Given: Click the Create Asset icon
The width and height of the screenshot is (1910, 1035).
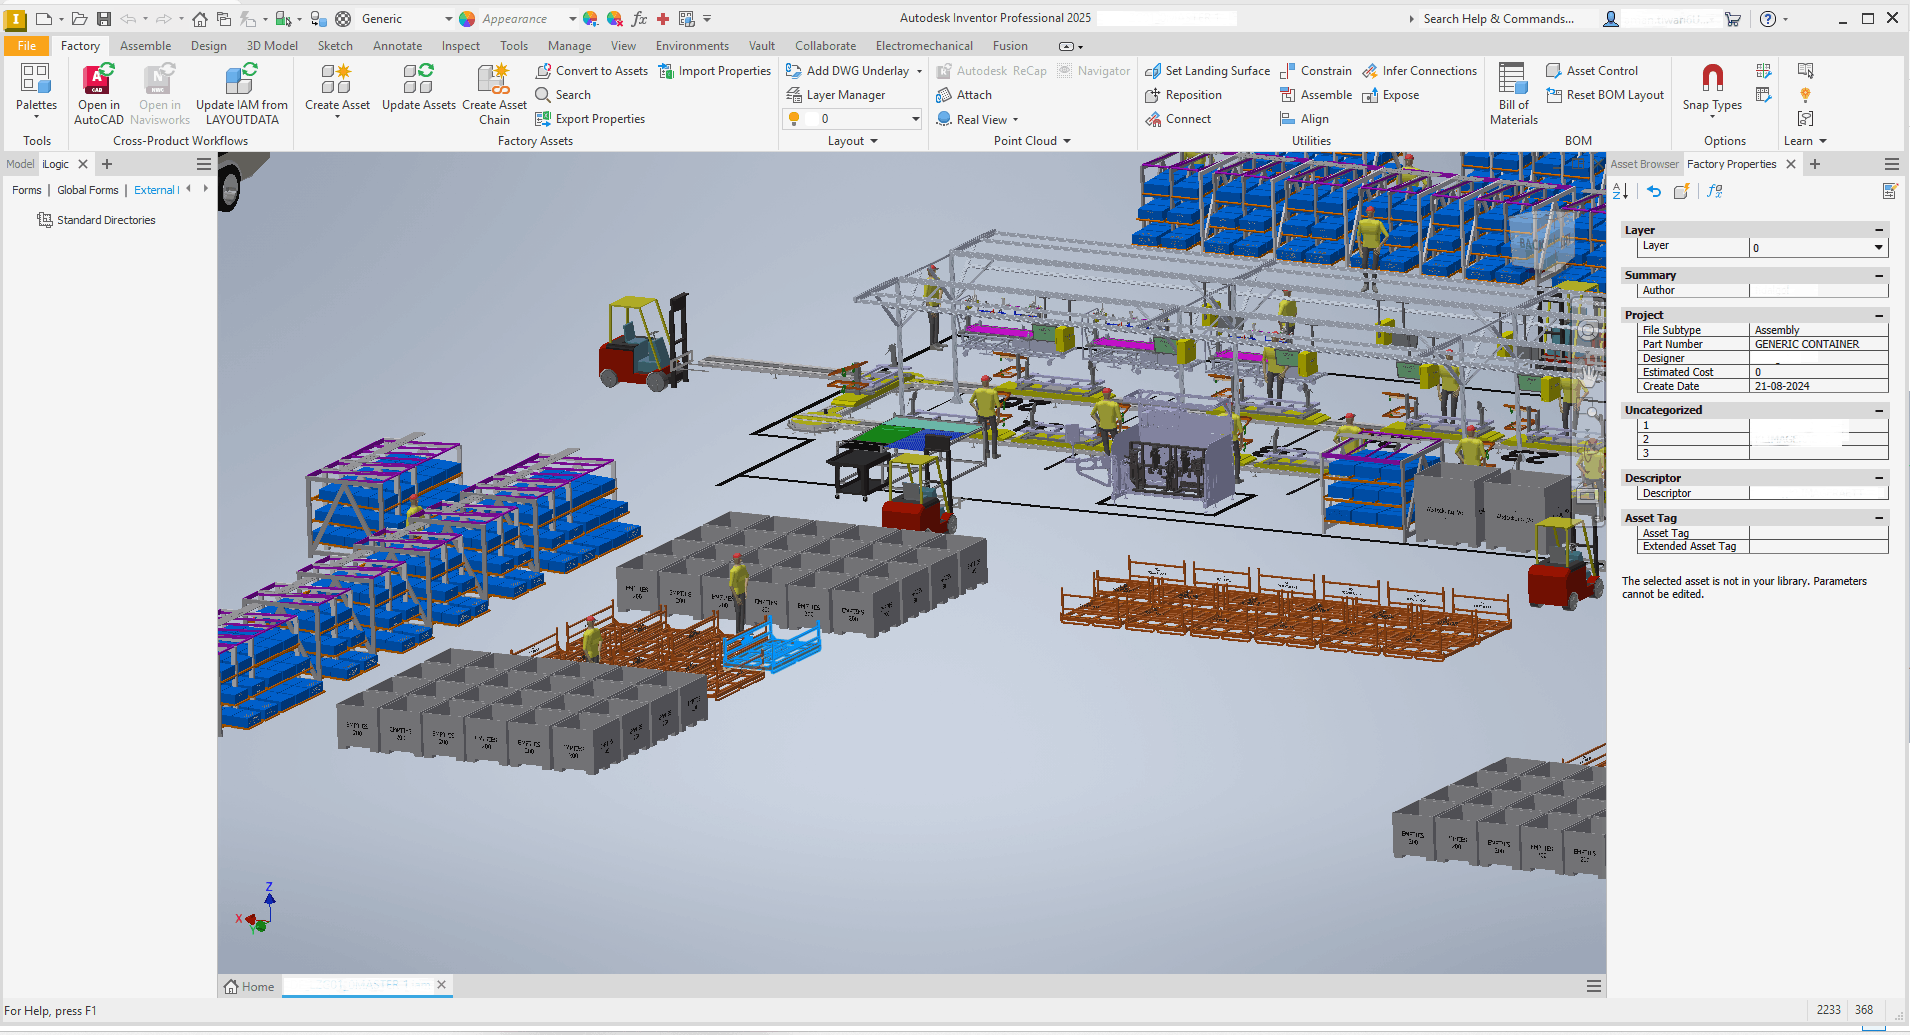Looking at the screenshot, I should click(336, 80).
